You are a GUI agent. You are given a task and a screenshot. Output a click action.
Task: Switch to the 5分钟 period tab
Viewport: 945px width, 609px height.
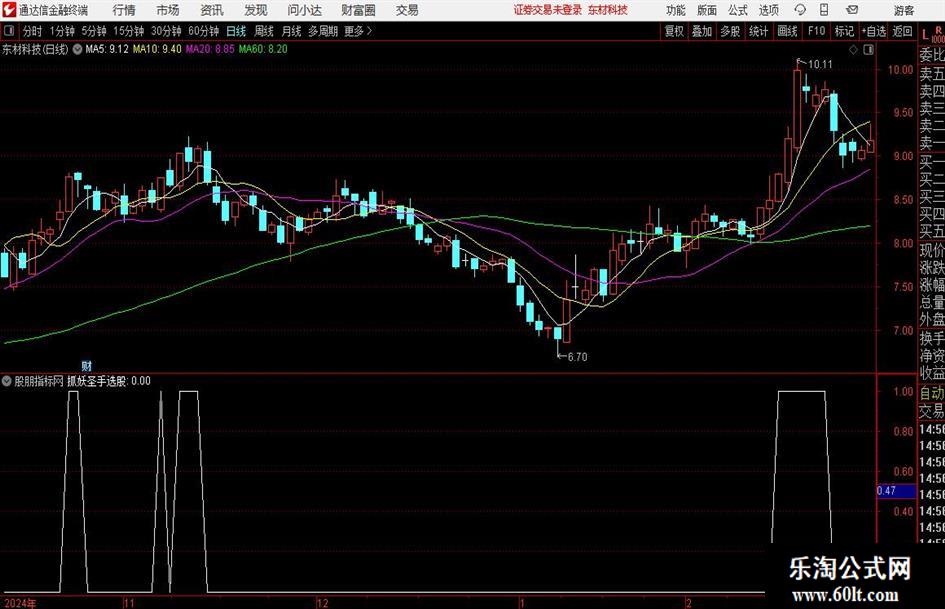click(x=93, y=31)
